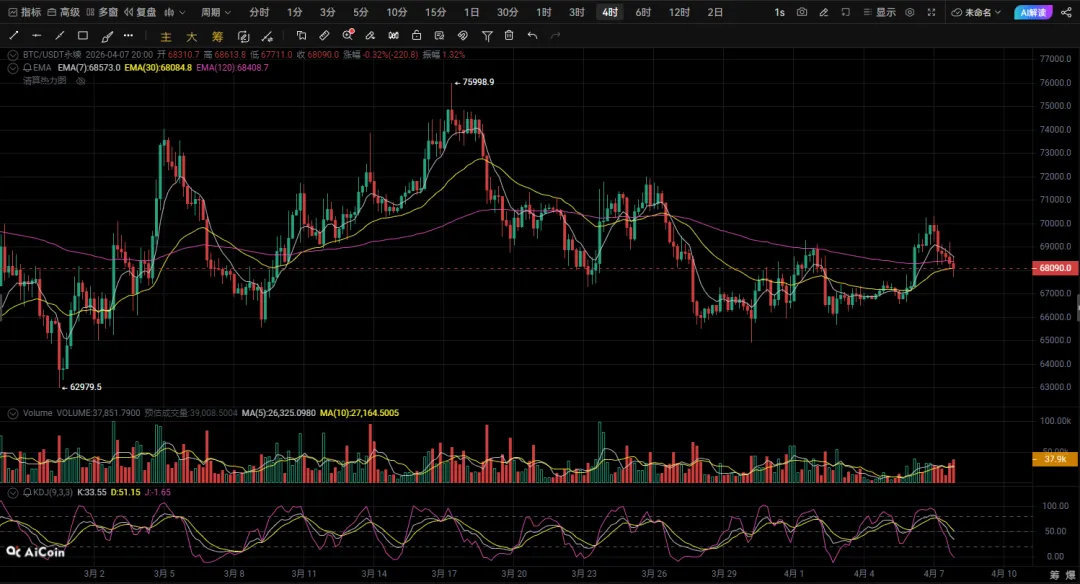Toggle the 复盘 replay mode
Viewport: 1080px width, 584px height.
[x=141, y=12]
